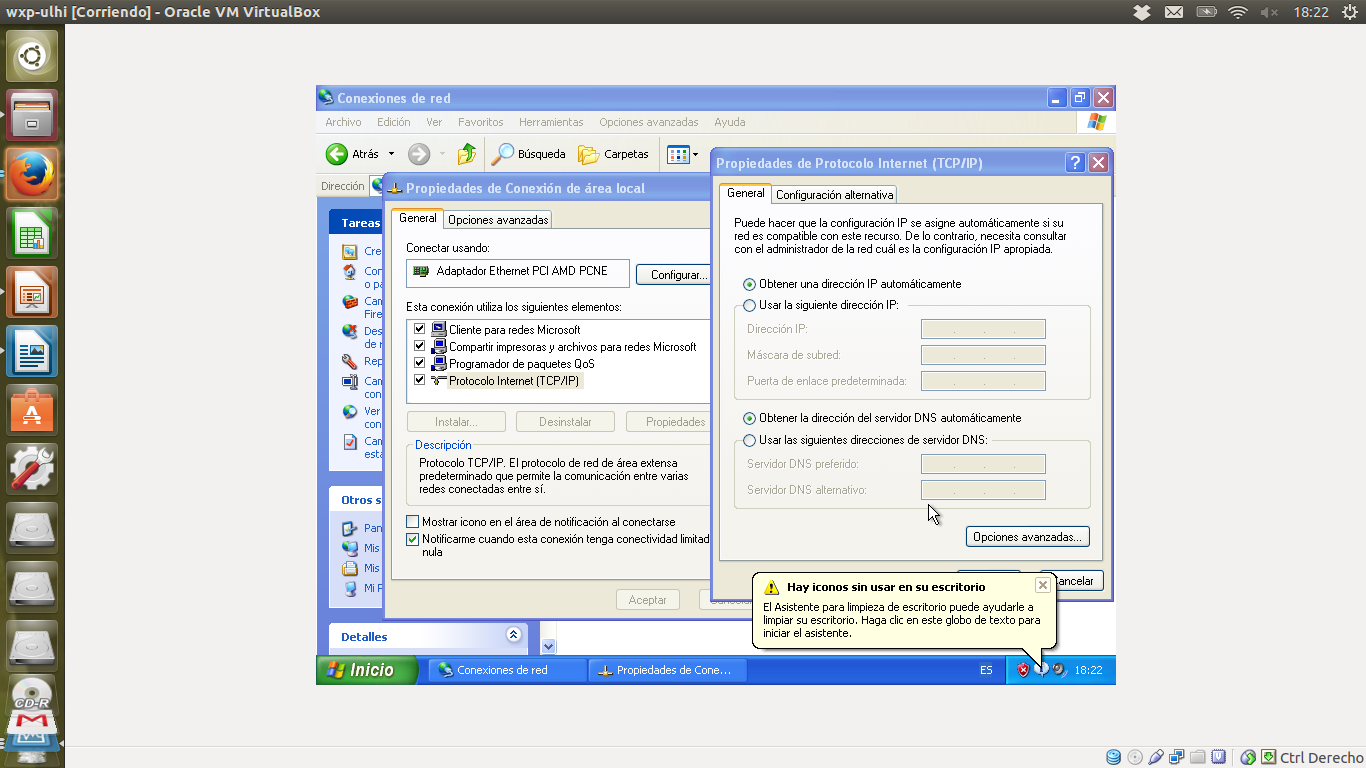The image size is (1366, 768).
Task: Select 'Usar las siguientes direcciones de servidor DNS'
Action: click(x=750, y=440)
